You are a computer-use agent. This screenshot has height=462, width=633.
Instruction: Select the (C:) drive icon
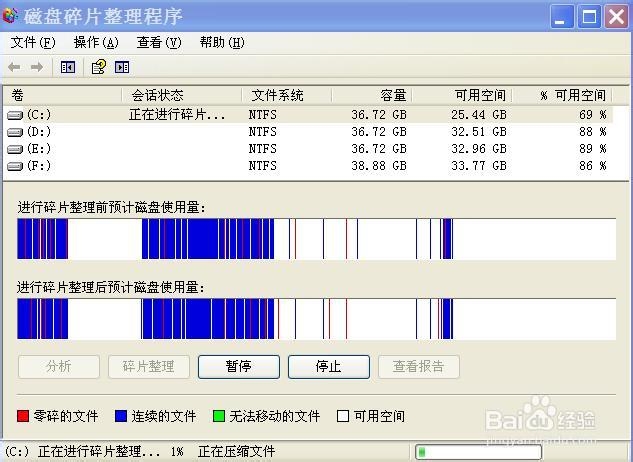click(15, 116)
